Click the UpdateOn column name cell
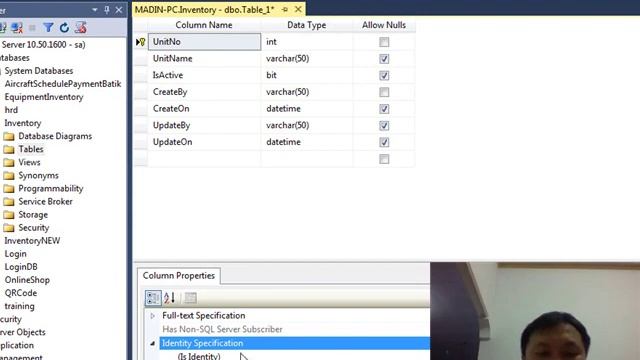The image size is (640, 360). coord(204,142)
